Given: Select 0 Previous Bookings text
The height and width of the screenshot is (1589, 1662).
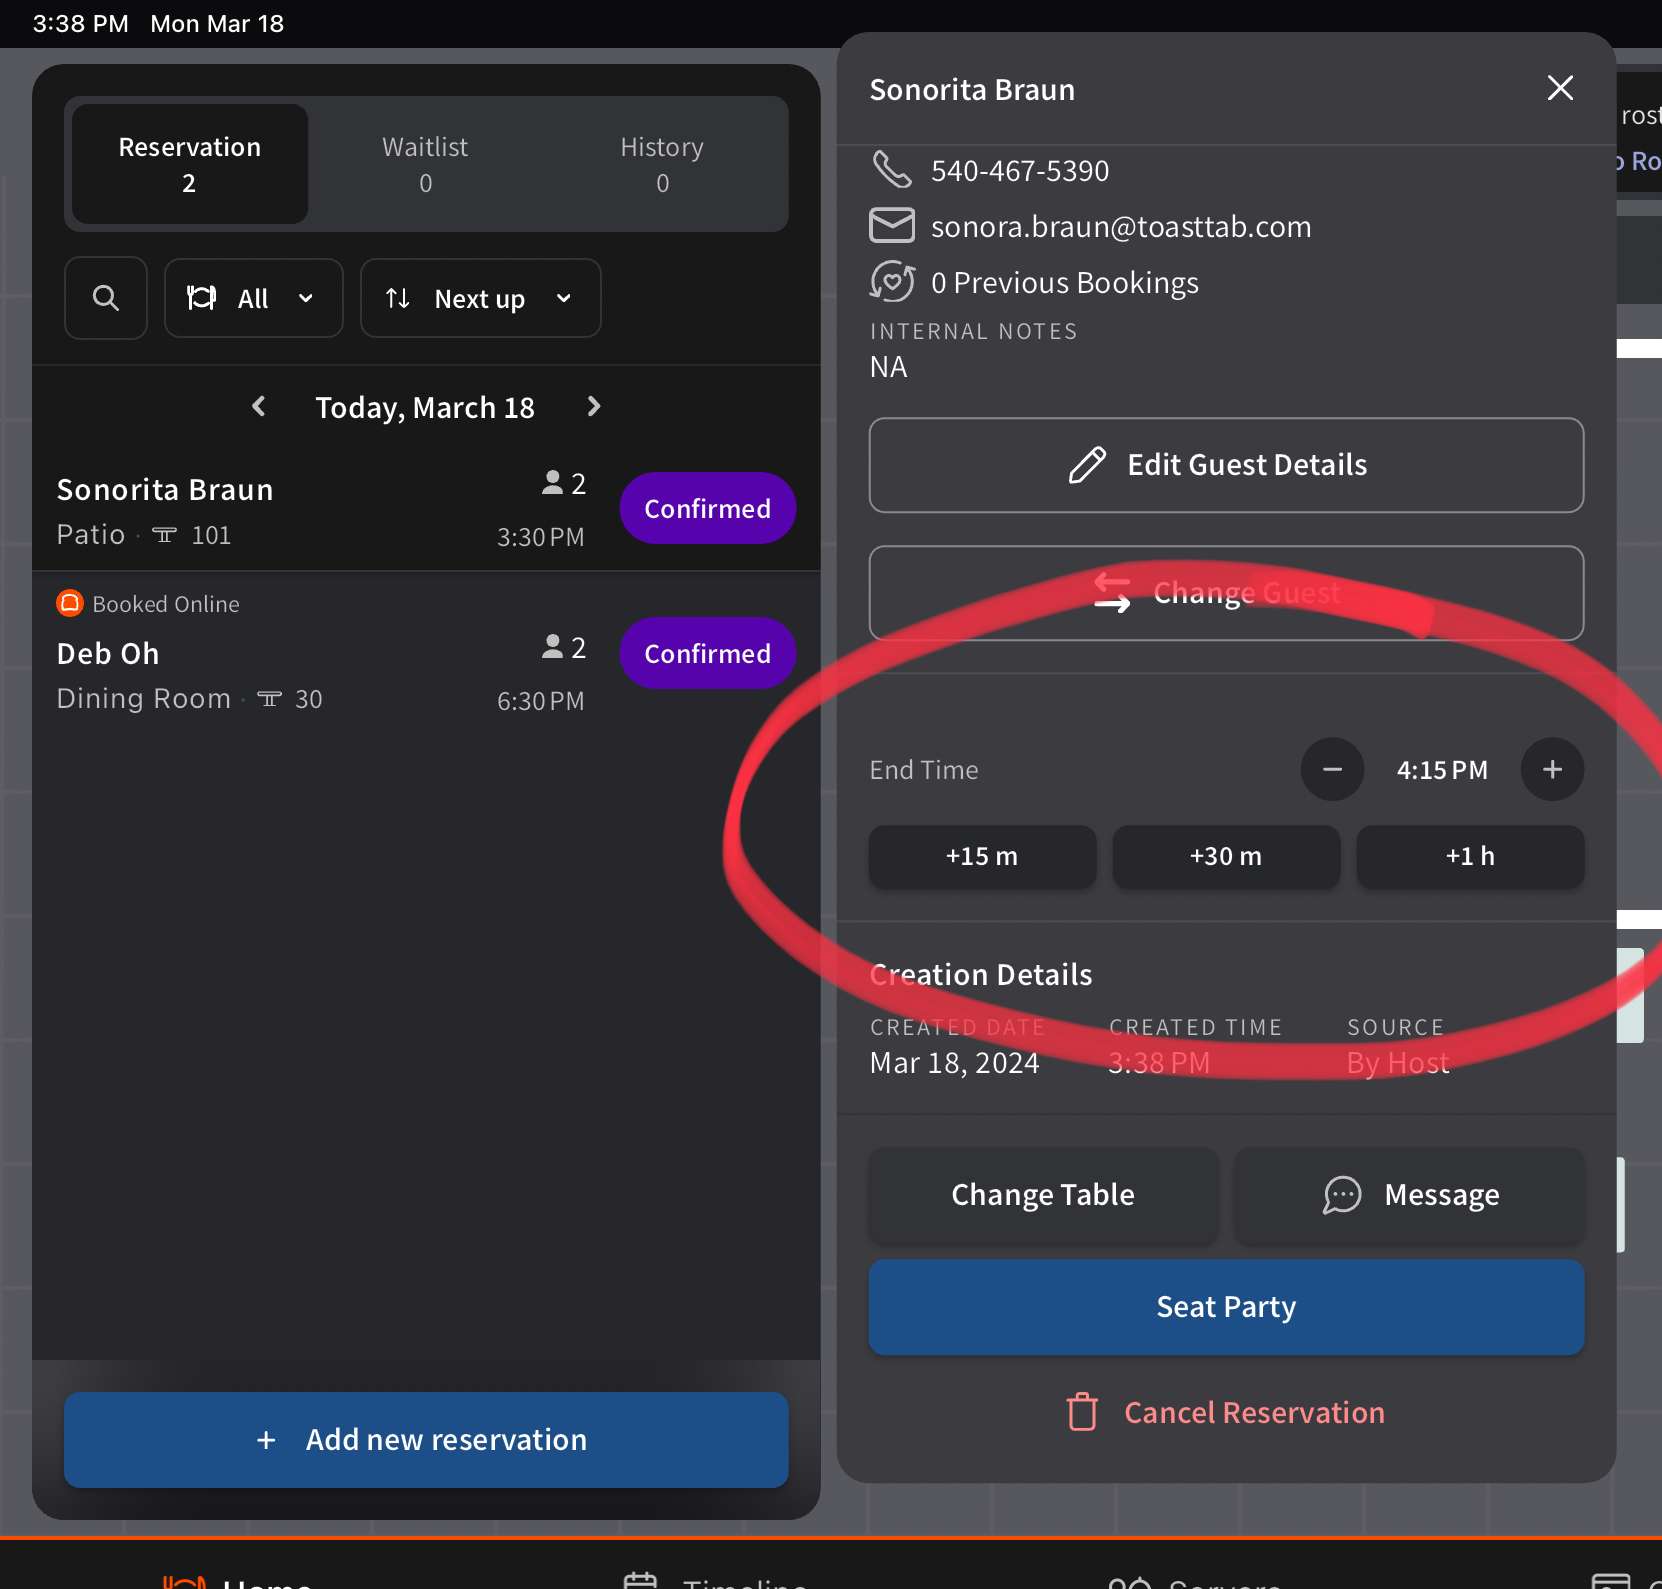Looking at the screenshot, I should [1065, 283].
